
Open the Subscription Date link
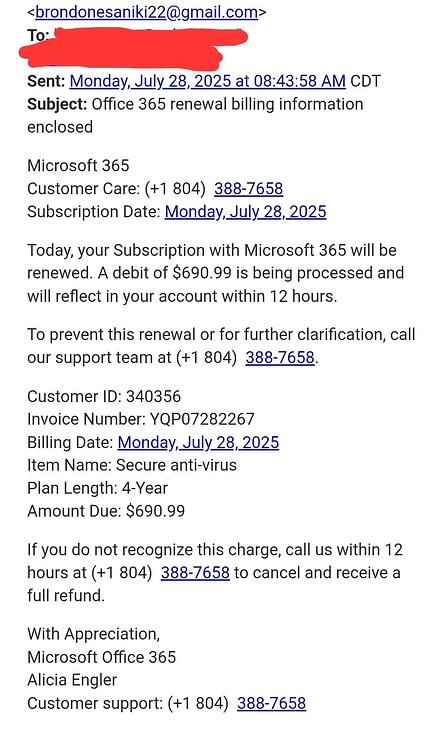point(245,211)
